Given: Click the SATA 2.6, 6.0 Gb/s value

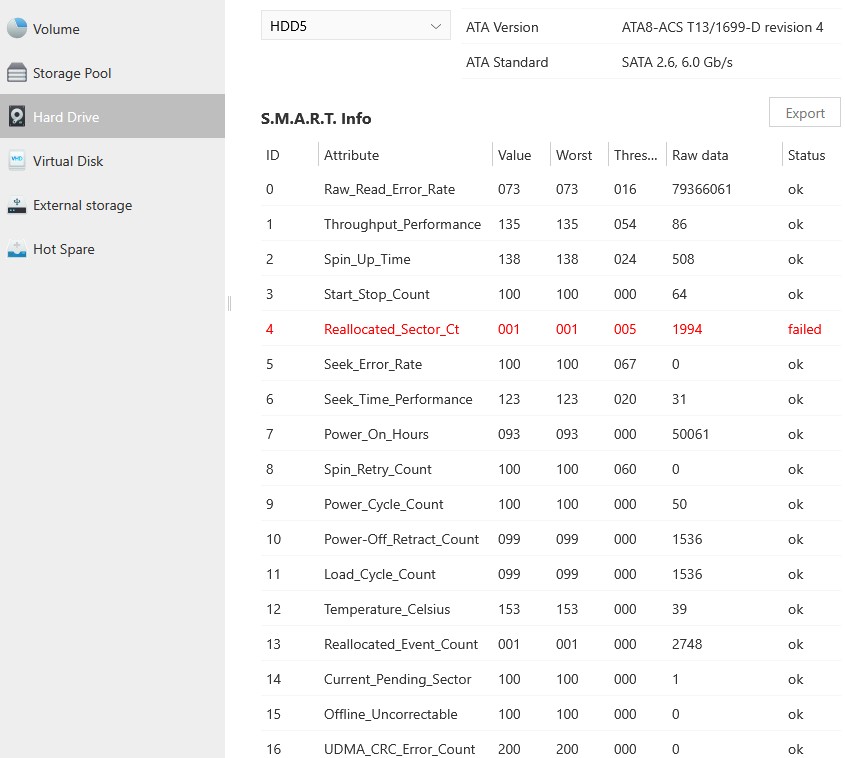Looking at the screenshot, I should (677, 62).
